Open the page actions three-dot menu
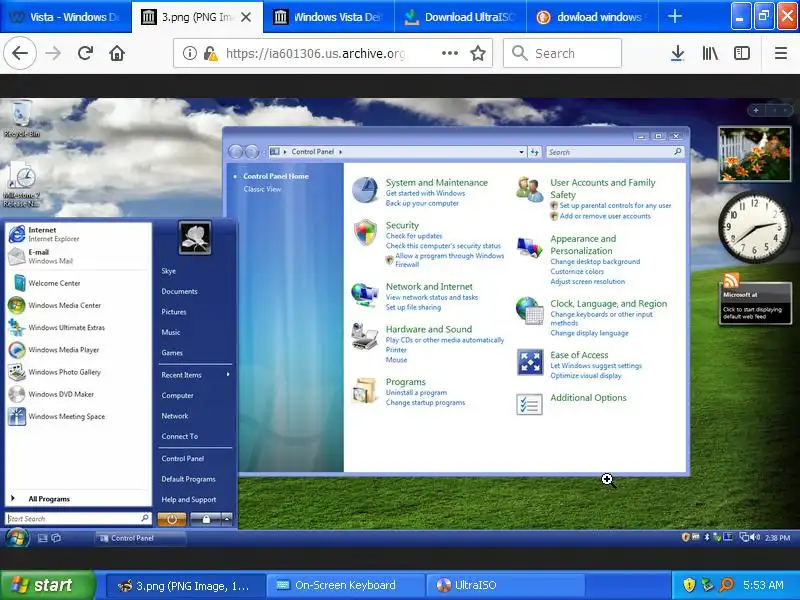 [x=449, y=53]
